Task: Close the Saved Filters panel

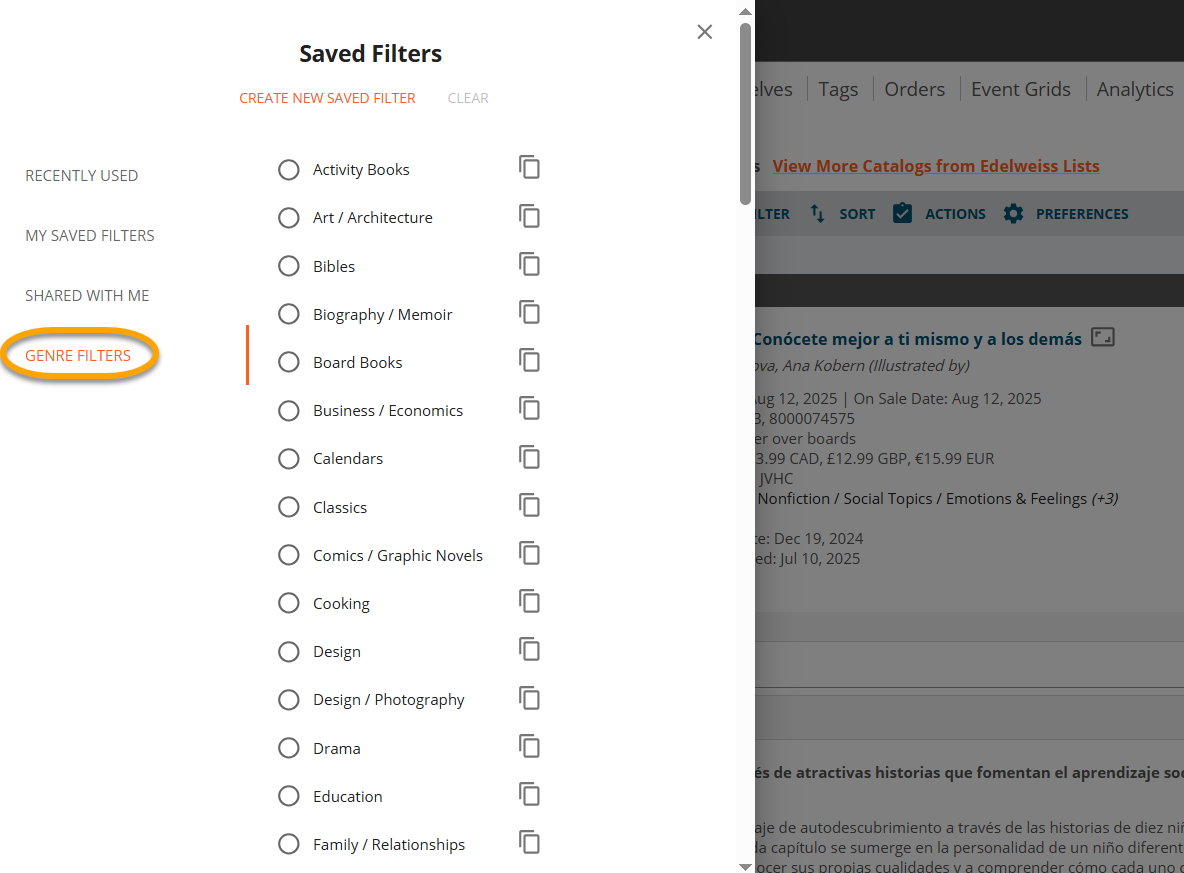Action: (x=705, y=32)
